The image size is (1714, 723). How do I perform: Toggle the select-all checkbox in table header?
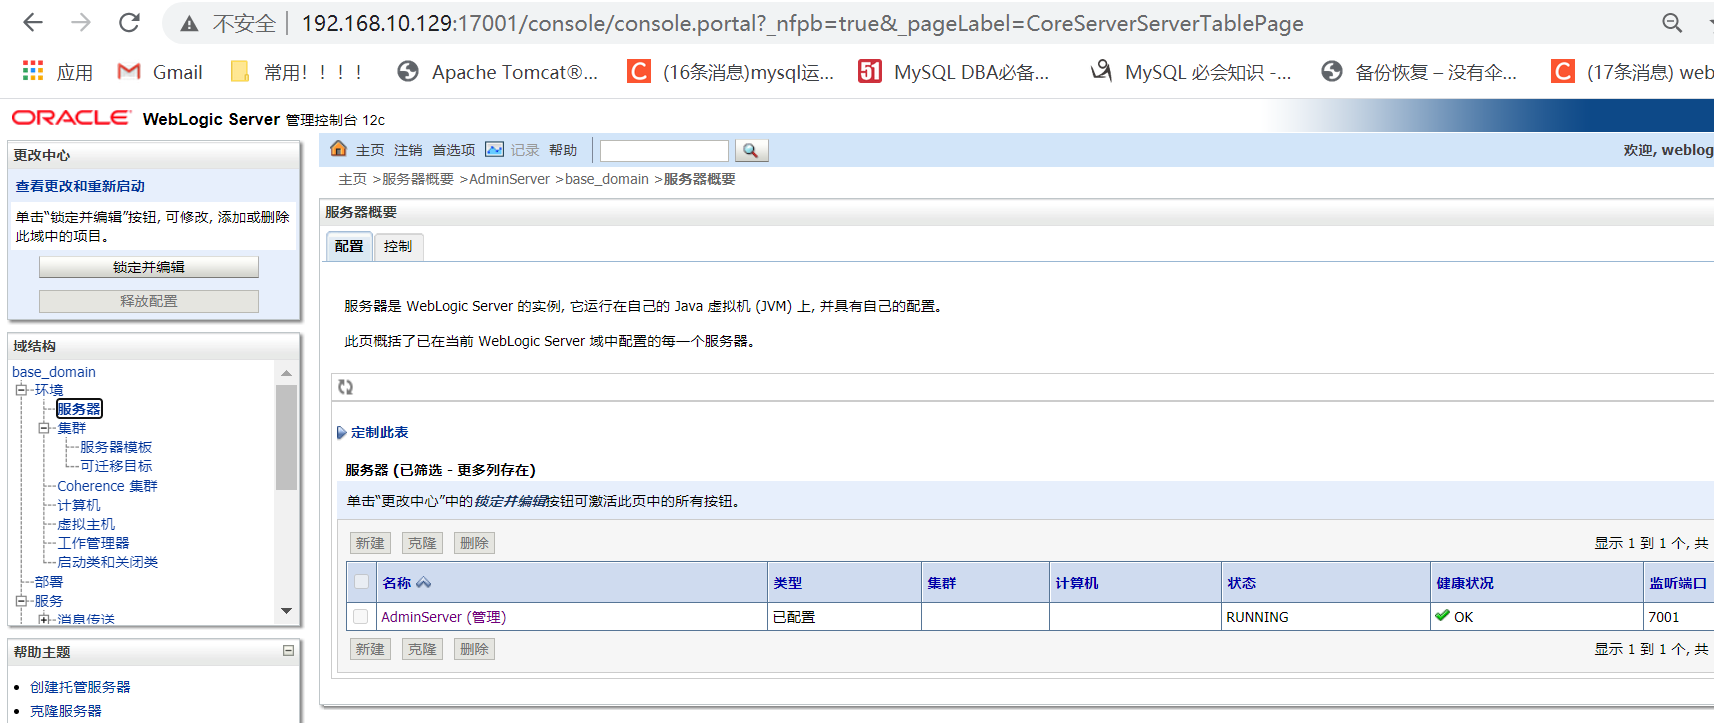361,582
